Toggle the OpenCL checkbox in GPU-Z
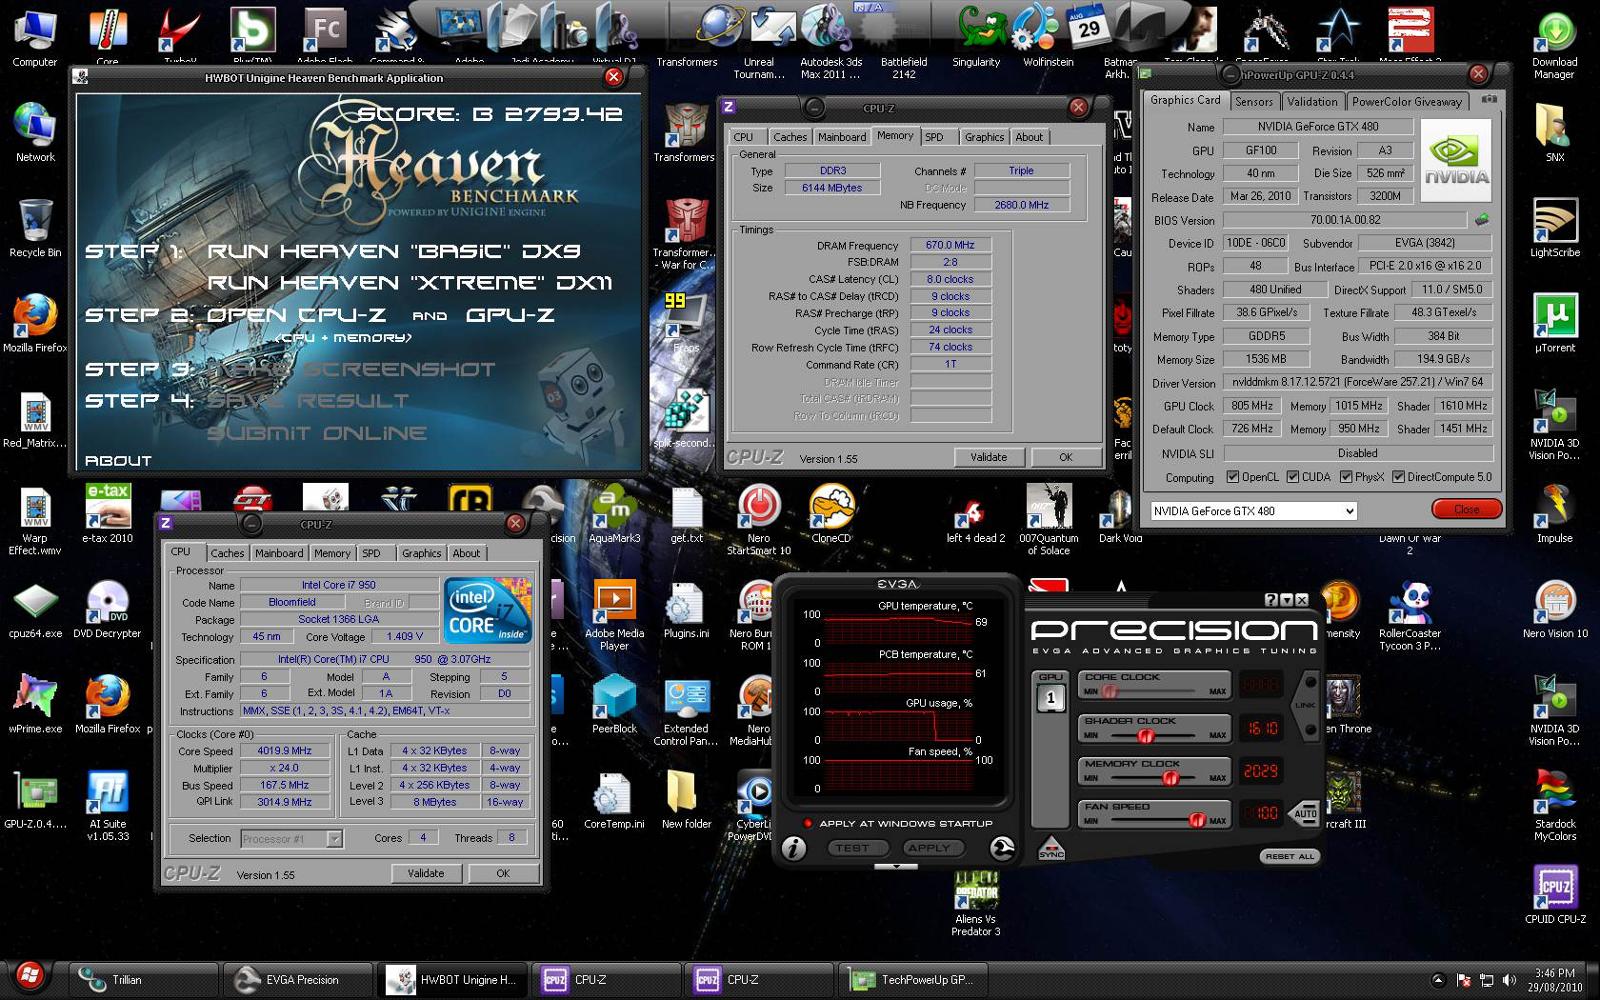The image size is (1600, 1000). coord(1233,477)
